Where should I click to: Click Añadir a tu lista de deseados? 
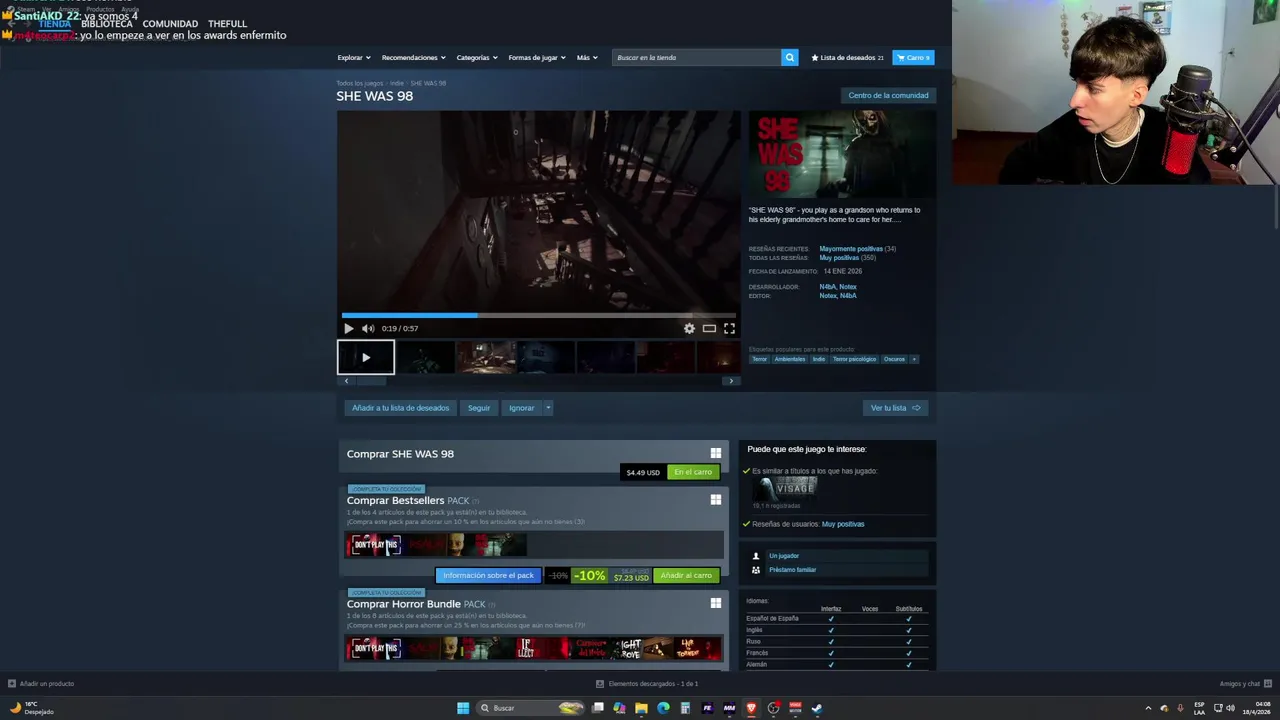[x=400, y=408]
